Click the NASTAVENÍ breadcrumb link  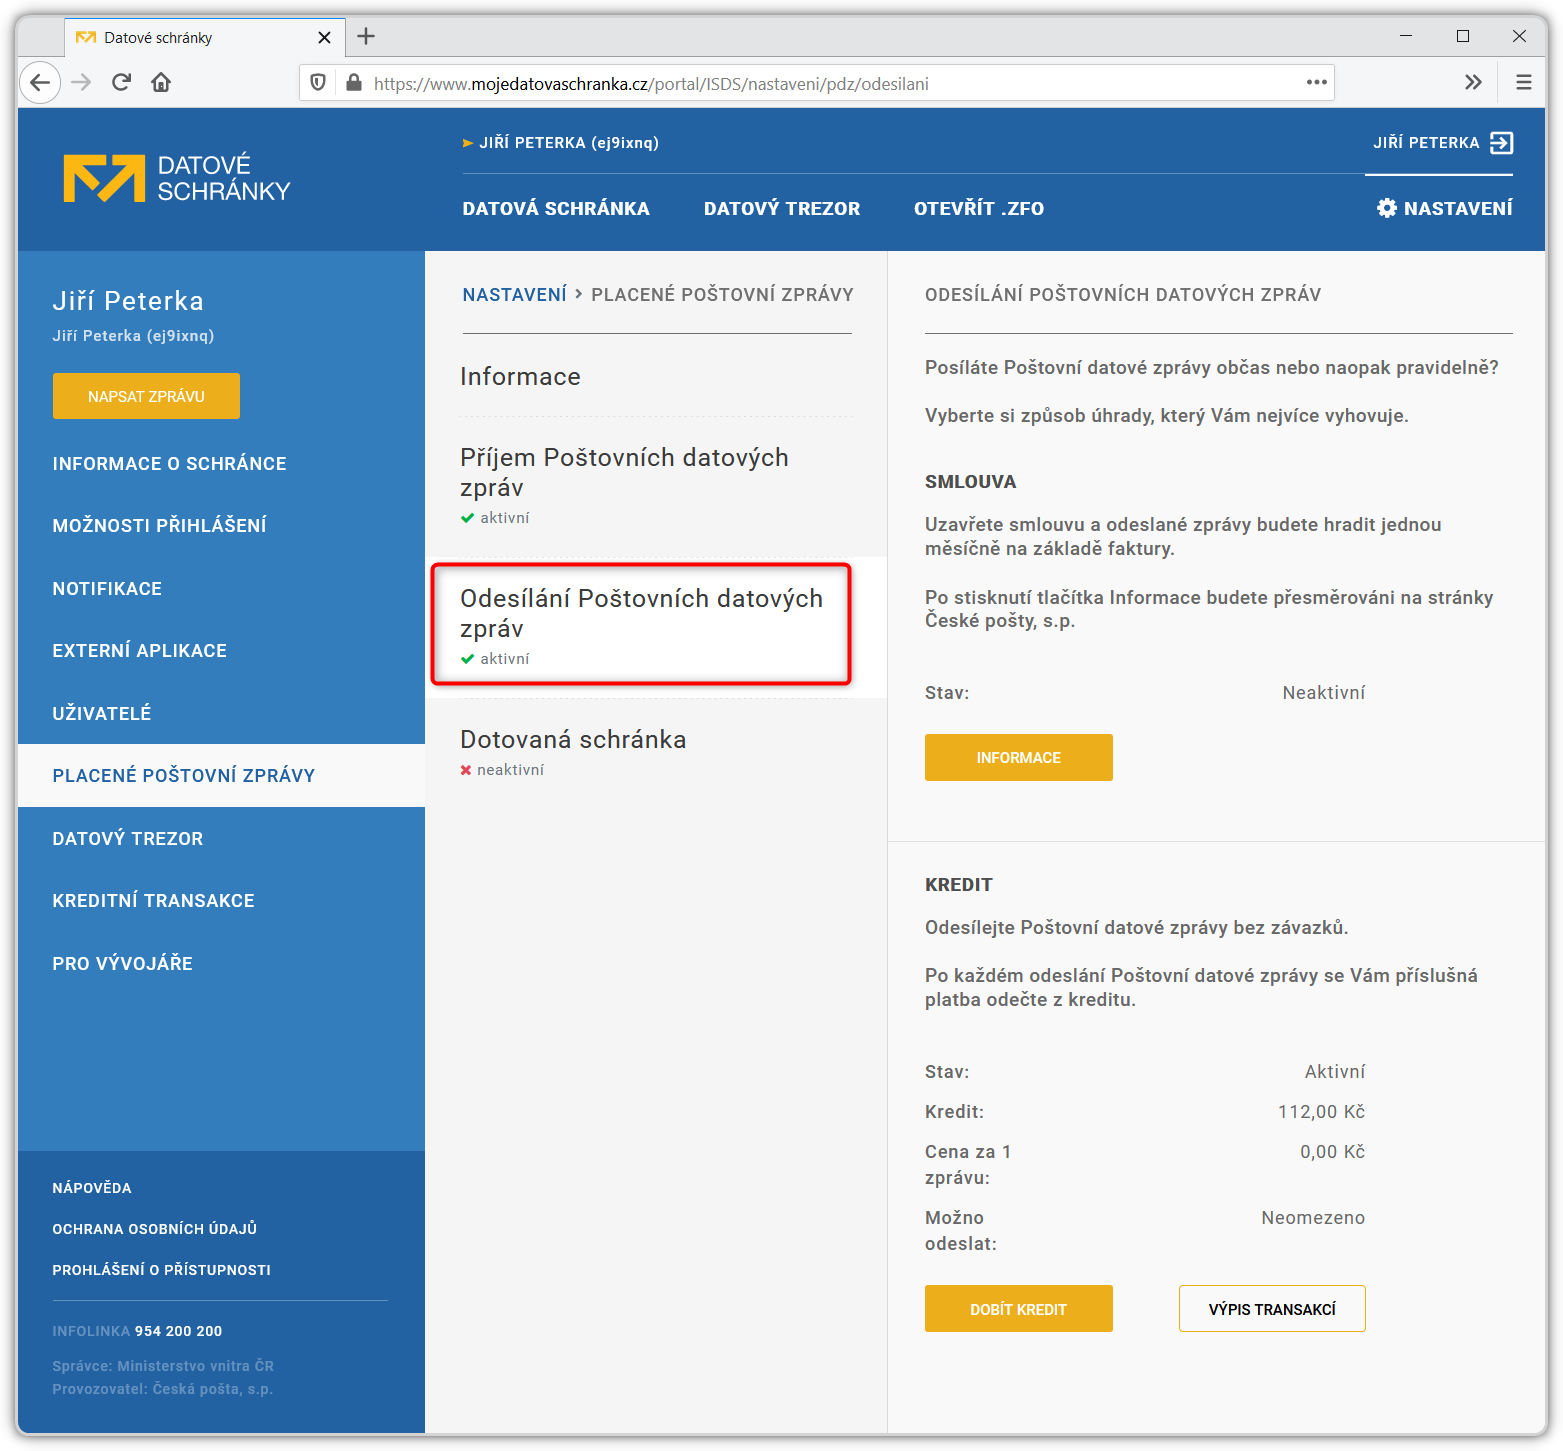[514, 294]
